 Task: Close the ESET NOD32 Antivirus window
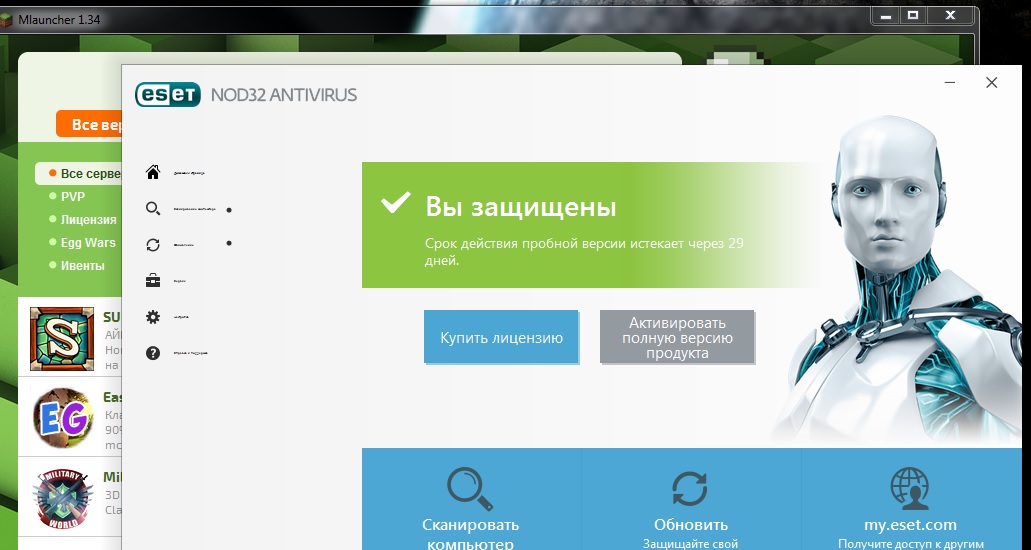tap(992, 83)
